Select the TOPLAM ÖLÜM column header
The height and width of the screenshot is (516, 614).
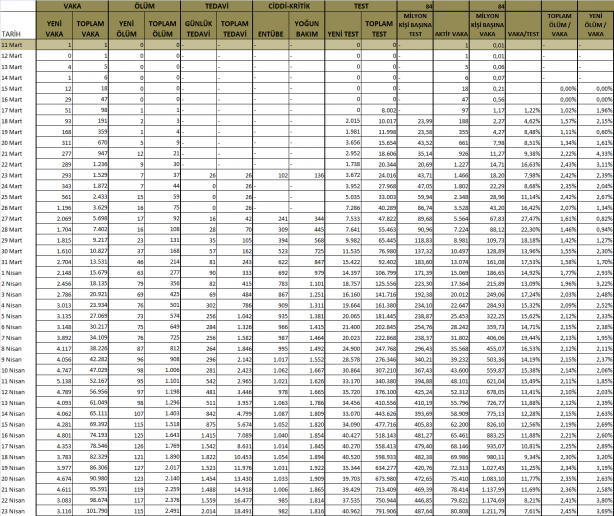[x=163, y=26]
